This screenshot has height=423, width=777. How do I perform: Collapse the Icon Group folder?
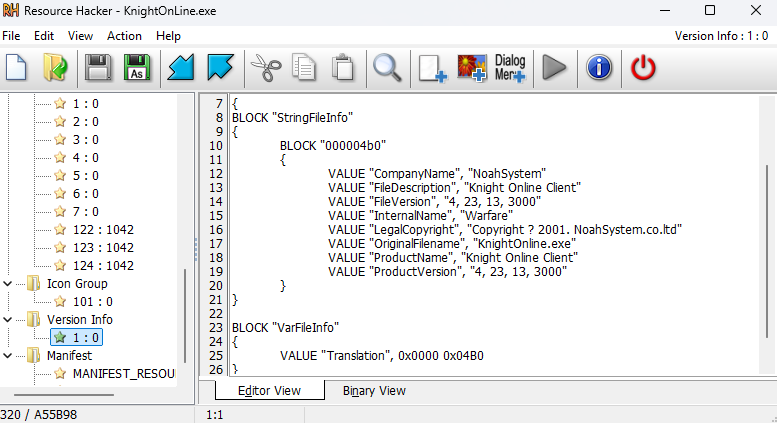pyautogui.click(x=7, y=284)
